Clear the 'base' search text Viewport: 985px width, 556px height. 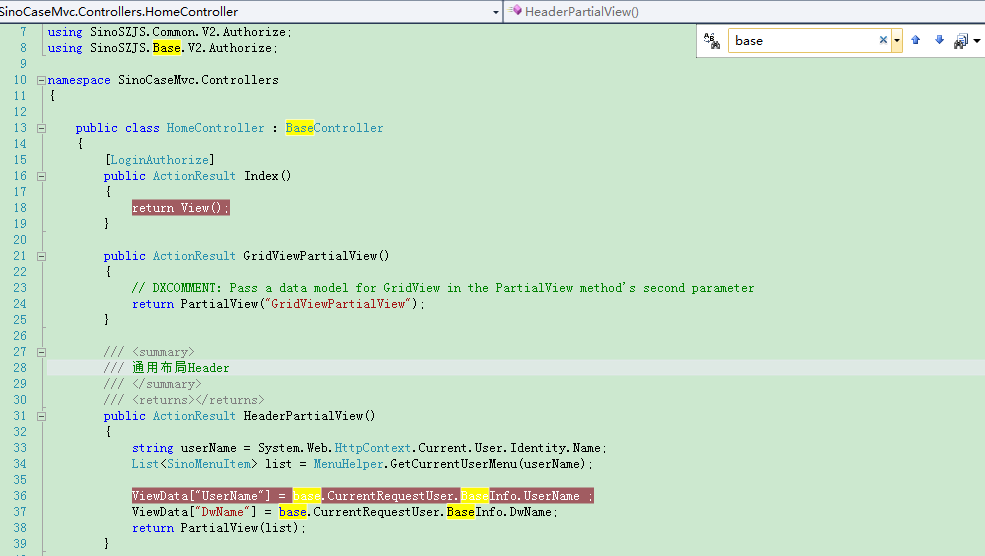(883, 41)
